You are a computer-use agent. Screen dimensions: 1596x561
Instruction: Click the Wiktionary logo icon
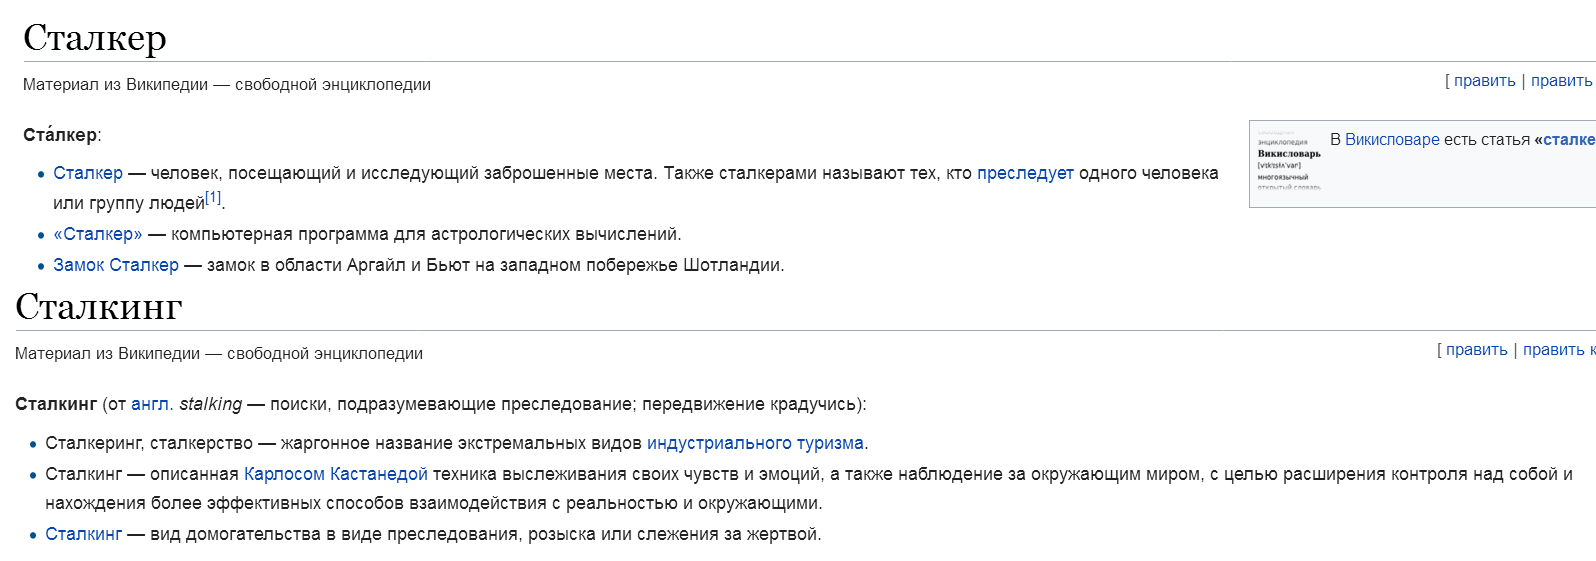1289,160
